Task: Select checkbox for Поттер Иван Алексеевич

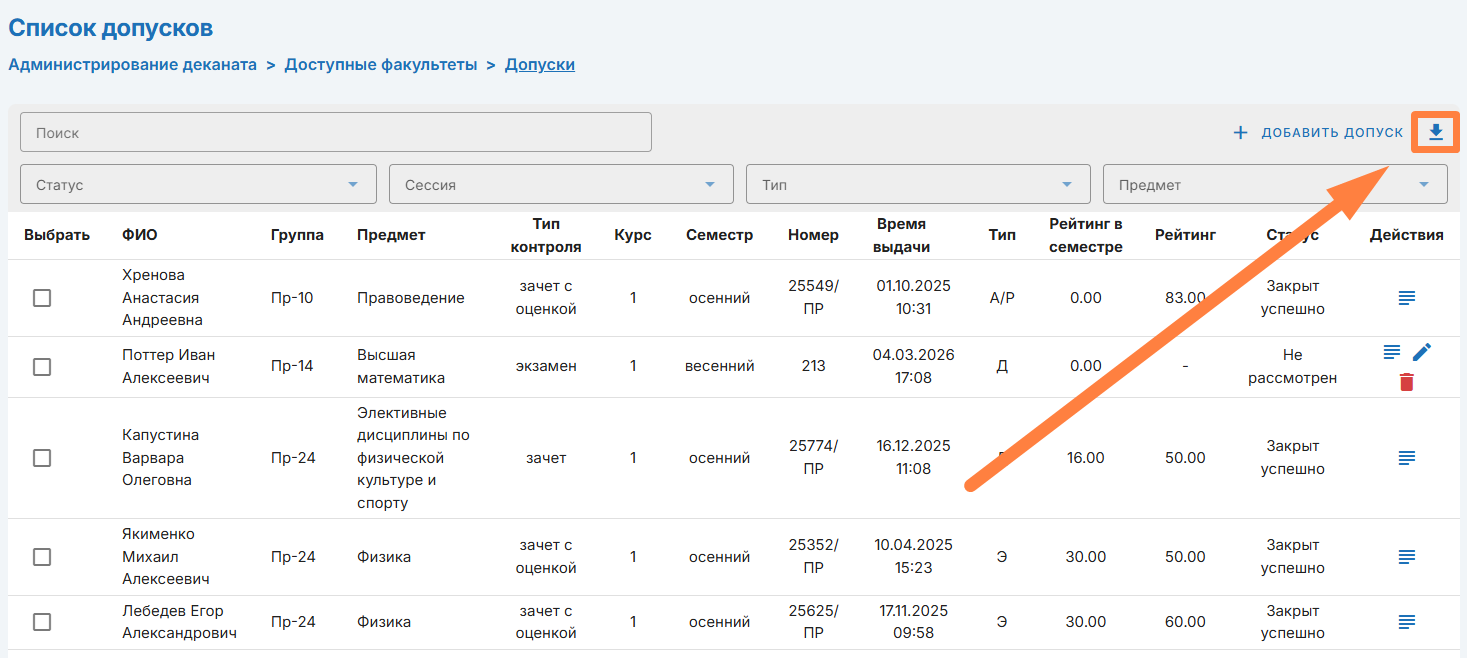Action: tap(42, 367)
